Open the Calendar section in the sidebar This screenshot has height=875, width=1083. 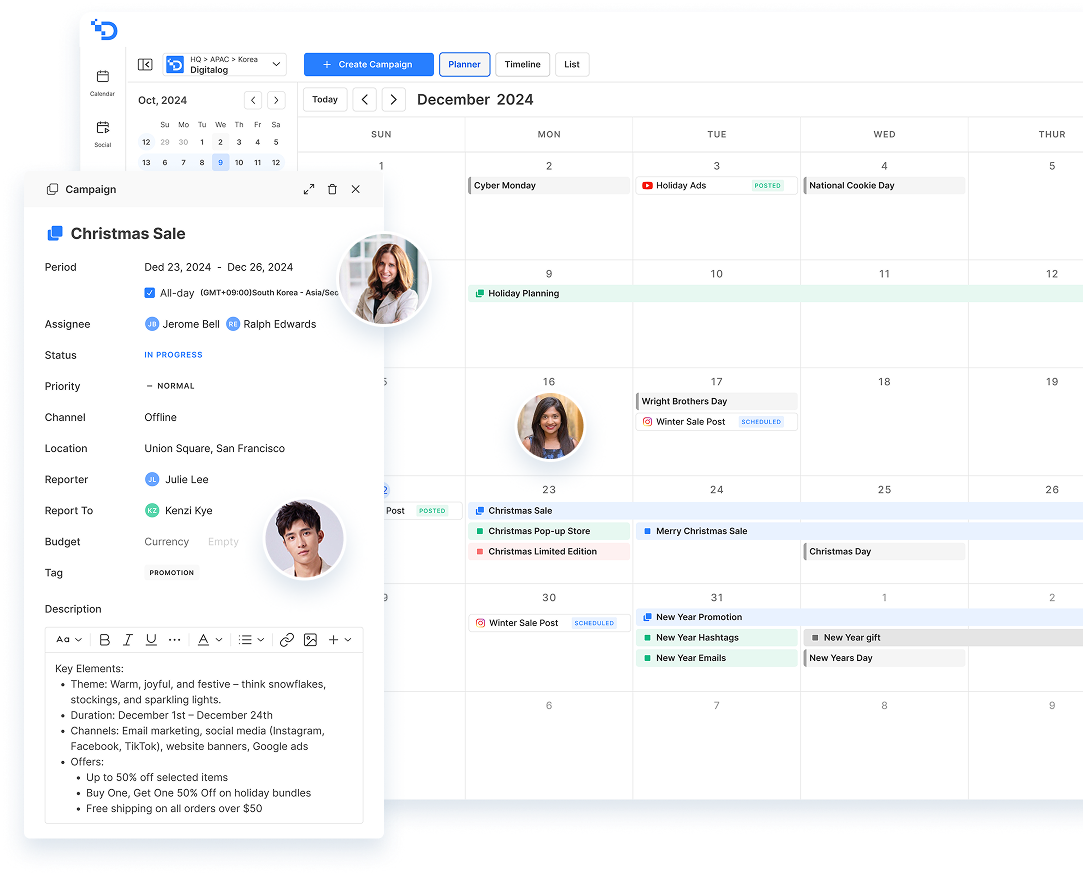[102, 82]
